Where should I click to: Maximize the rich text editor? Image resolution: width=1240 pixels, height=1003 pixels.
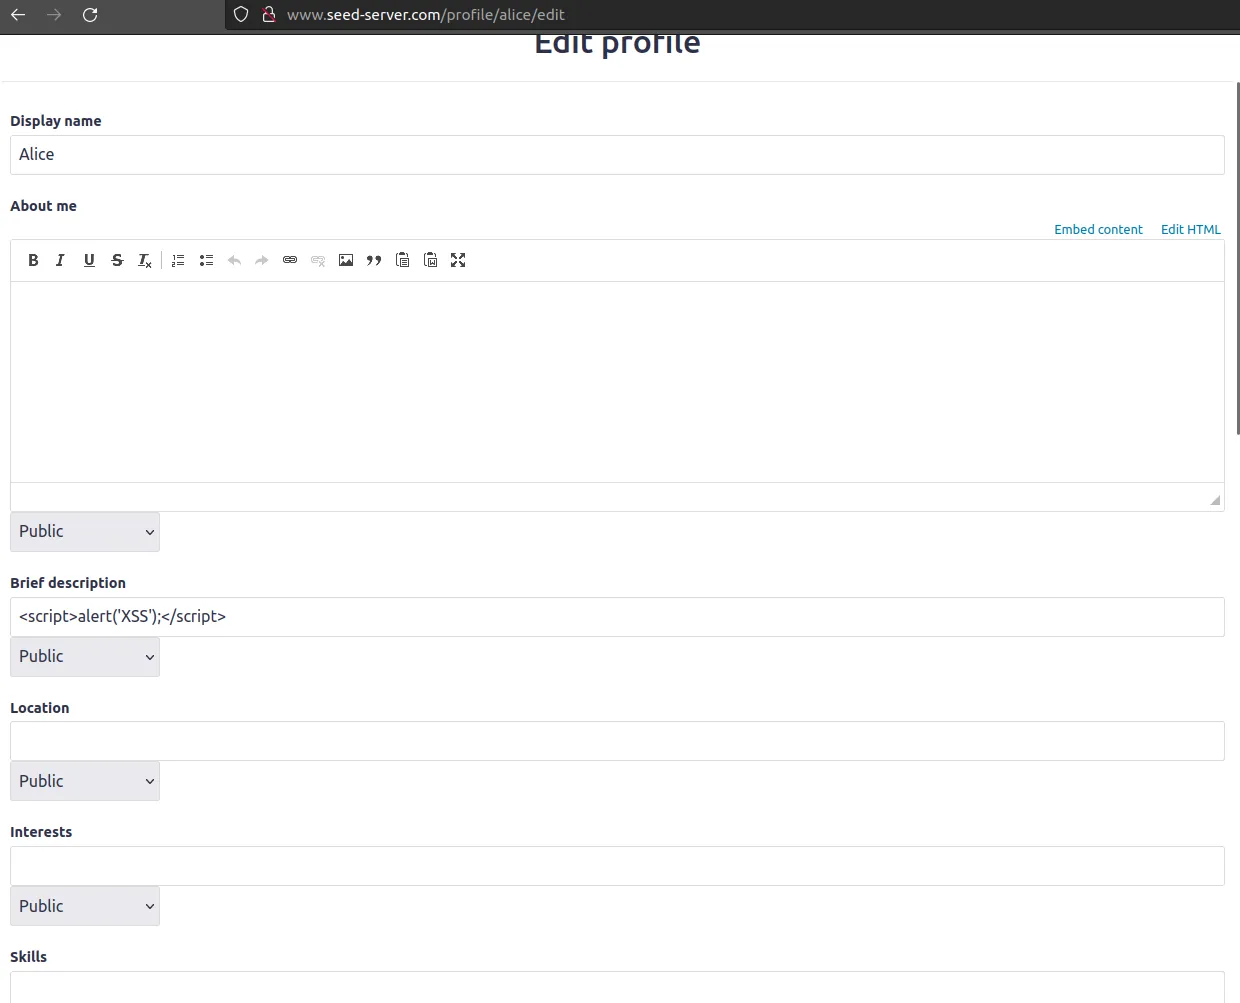coord(458,260)
